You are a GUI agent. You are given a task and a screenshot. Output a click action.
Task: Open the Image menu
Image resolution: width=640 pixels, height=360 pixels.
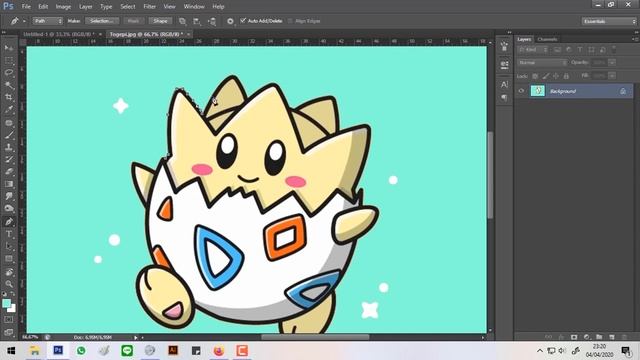[63, 7]
